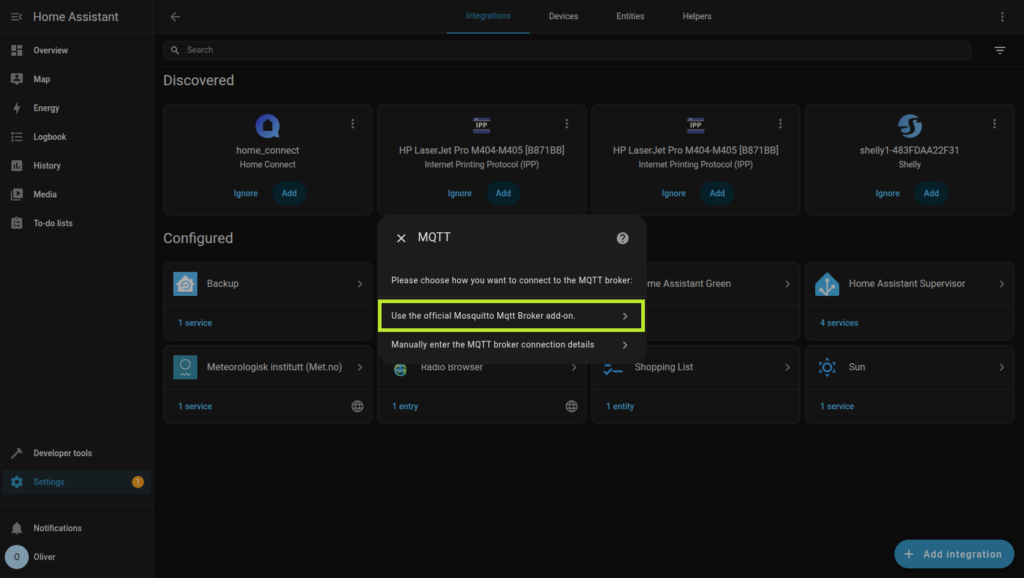Image resolution: width=1024 pixels, height=578 pixels.
Task: Click the MQTT dialog help icon
Action: (x=622, y=238)
